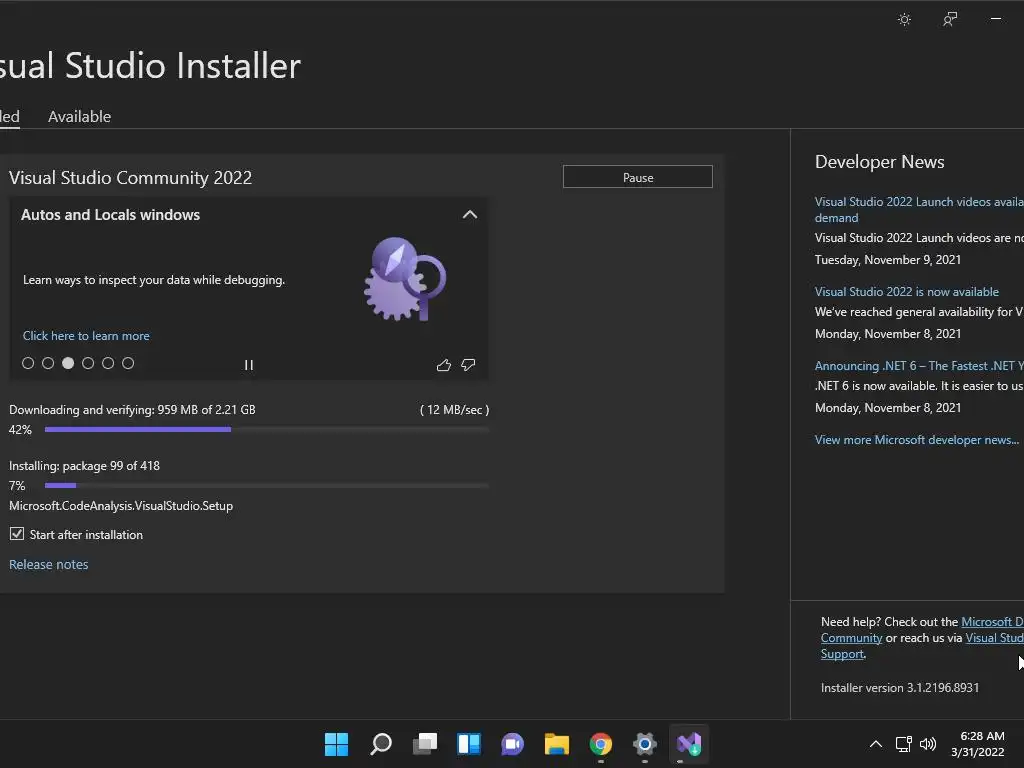1024x768 pixels.
Task: Open Task View on the taskbar
Action: pos(425,744)
